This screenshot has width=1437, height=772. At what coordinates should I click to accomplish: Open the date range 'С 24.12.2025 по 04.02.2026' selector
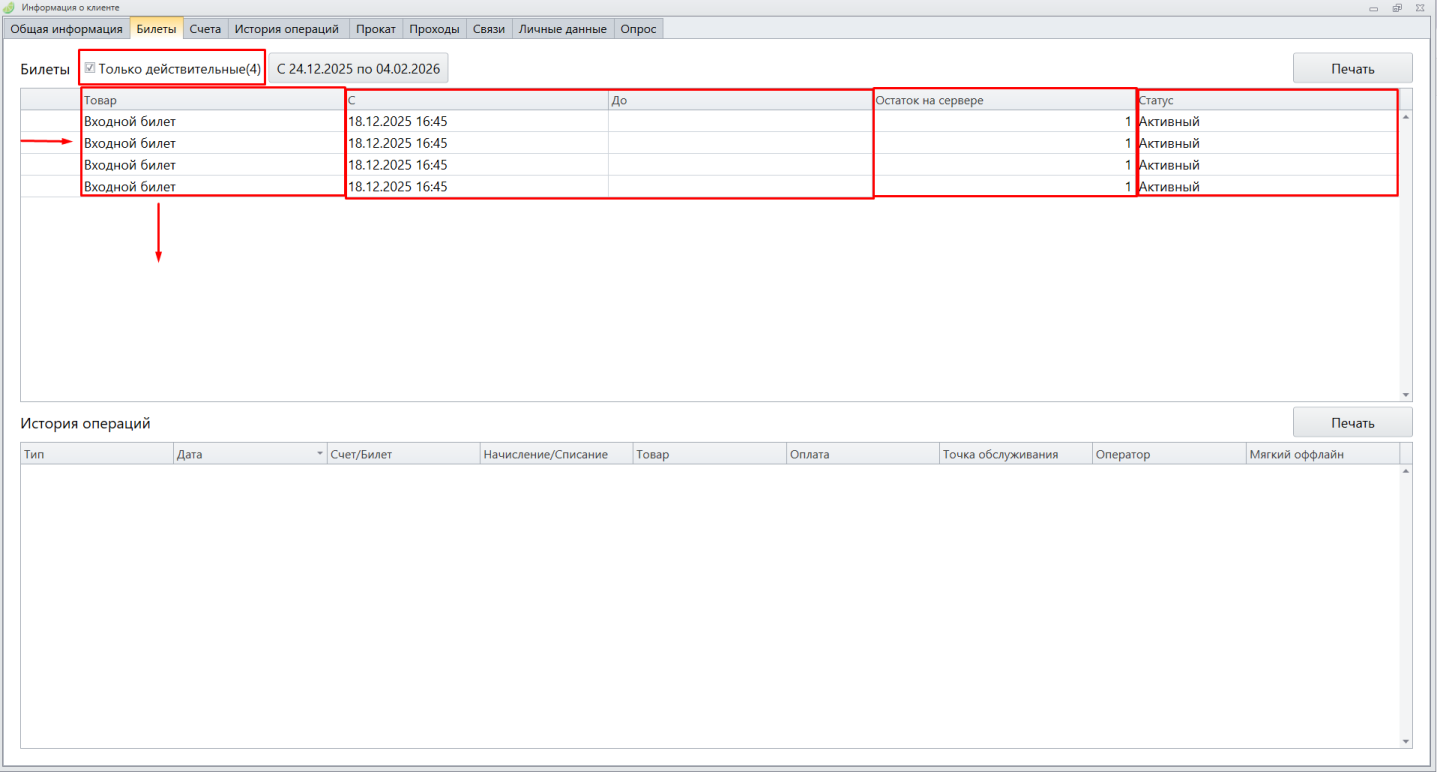(x=358, y=69)
